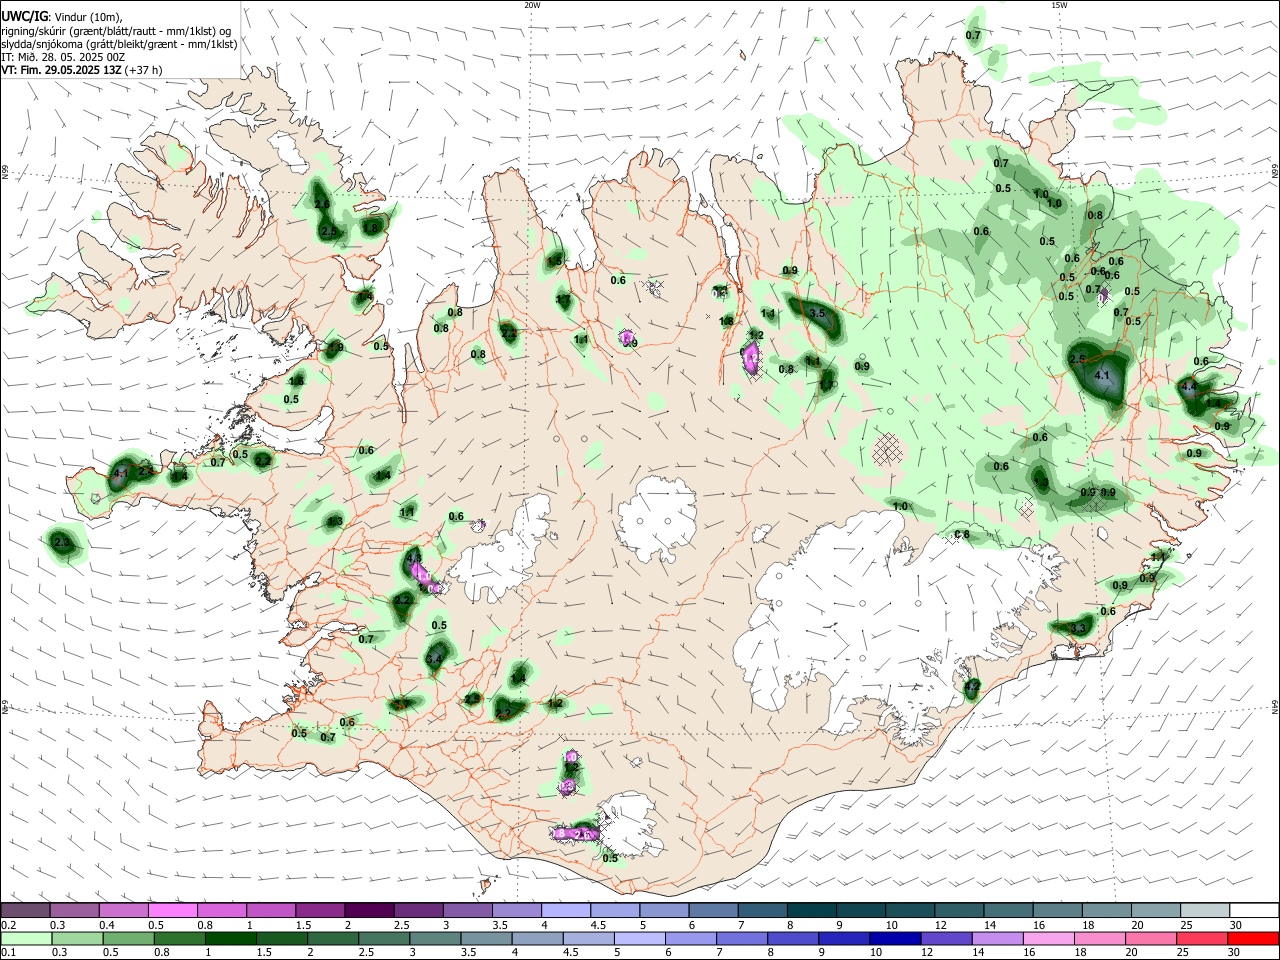Click the grey-green 3 swatch in lower legend row
Image resolution: width=1280 pixels, height=960 pixels.
(435, 938)
